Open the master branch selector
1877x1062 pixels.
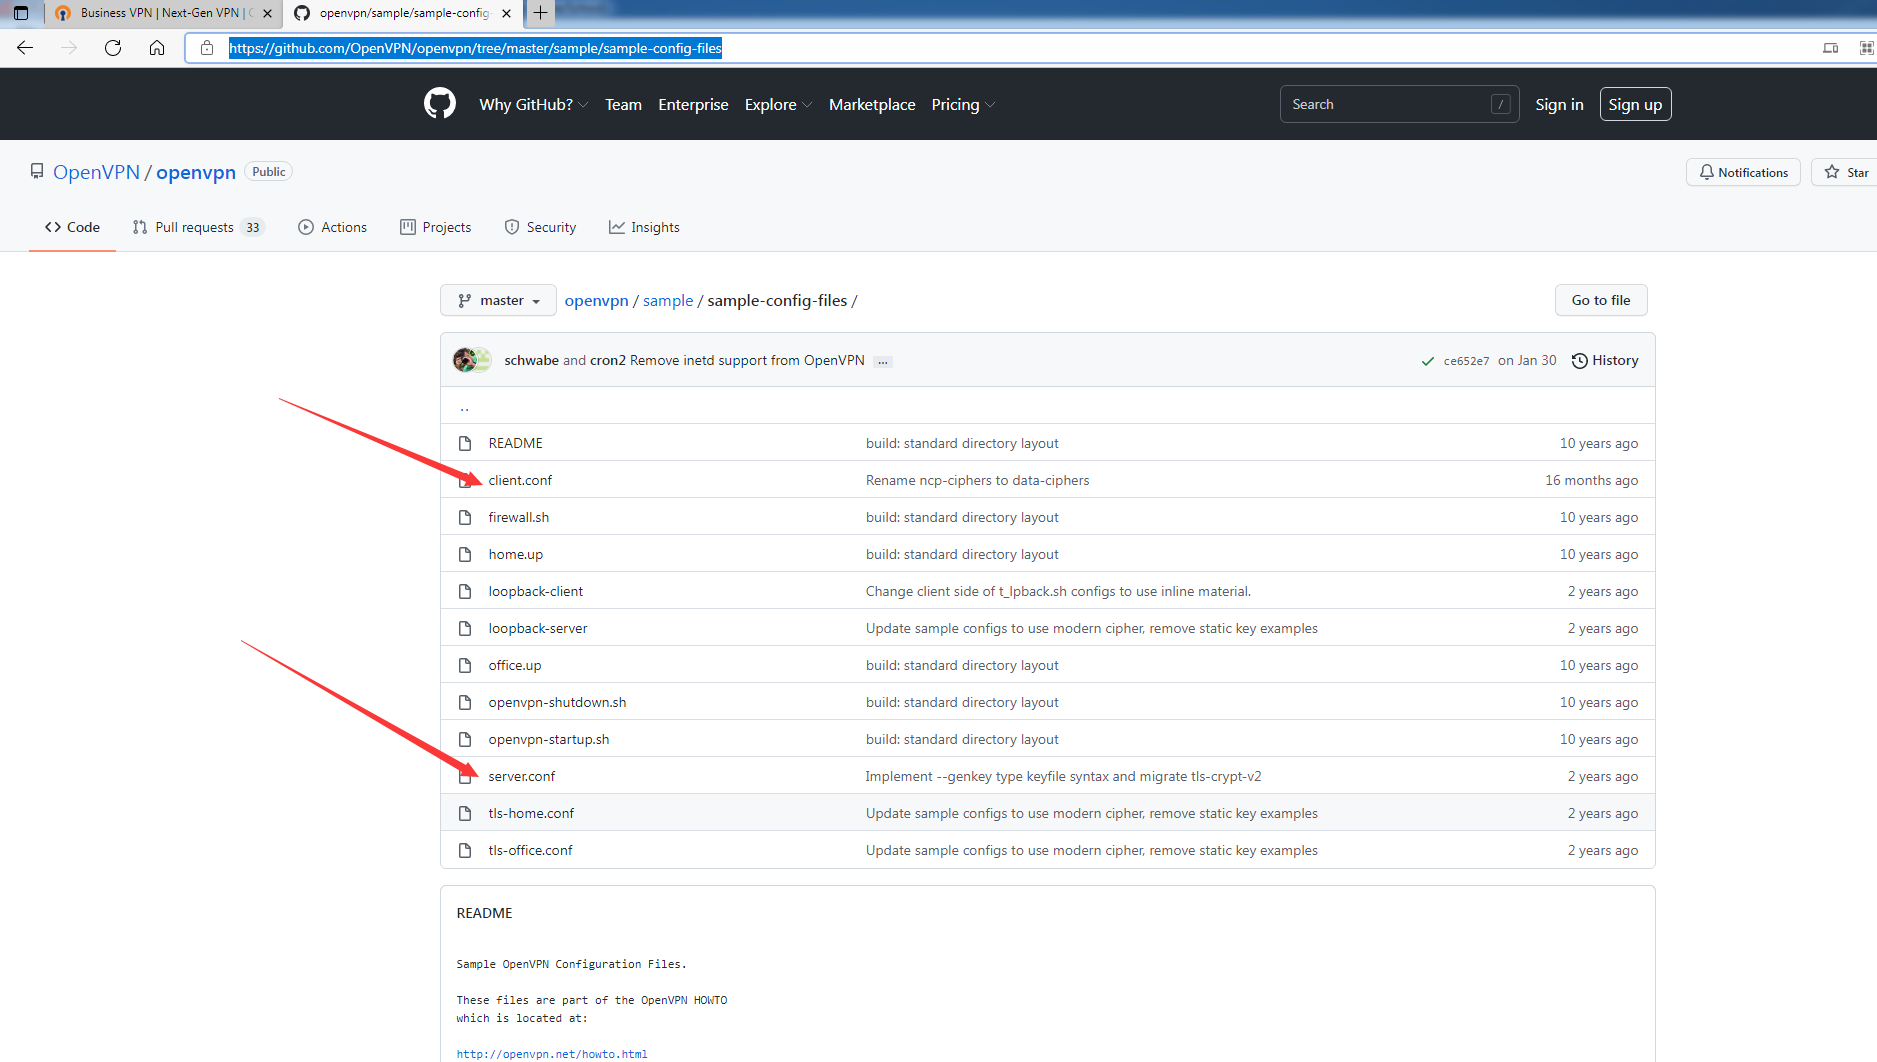[498, 300]
